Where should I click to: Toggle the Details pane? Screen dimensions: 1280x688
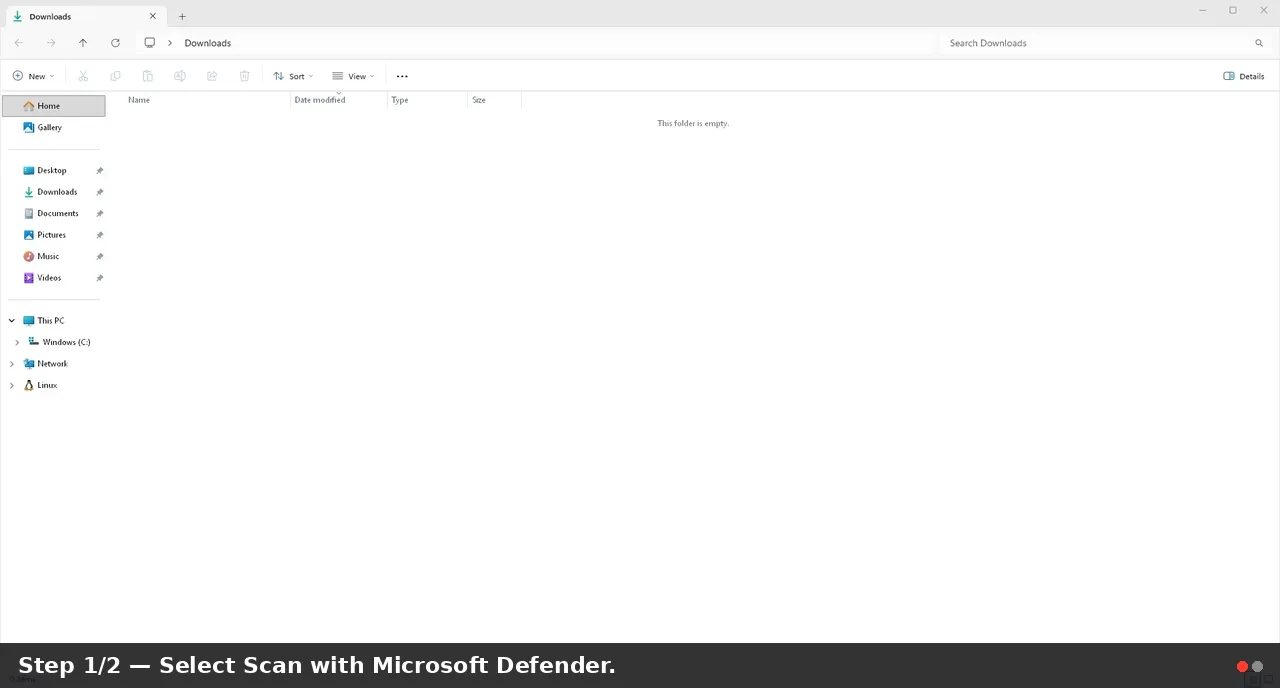(1244, 76)
